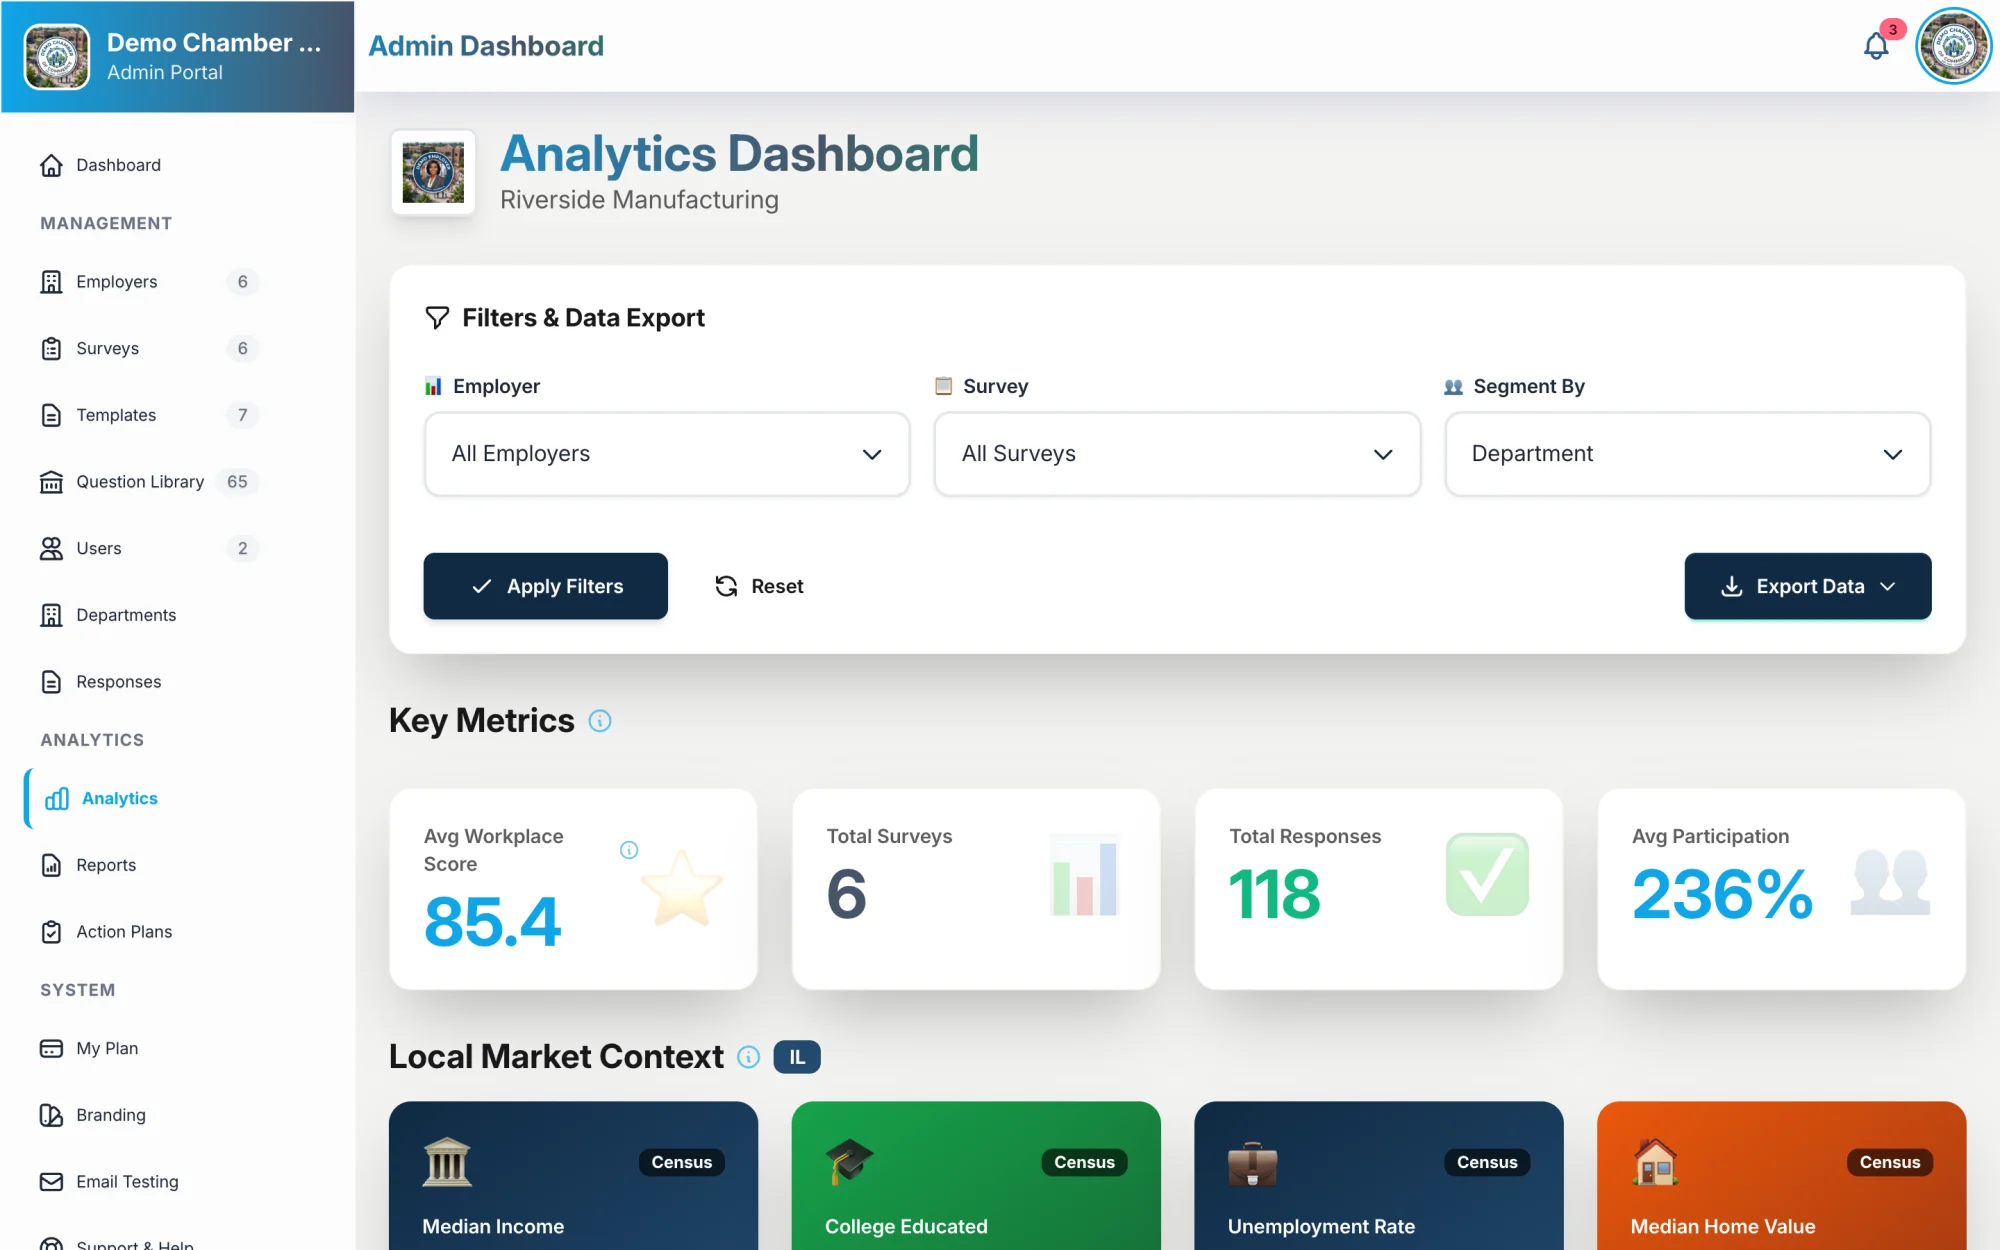Click the College Educated graduation cap icon
2000x1250 pixels.
(850, 1162)
